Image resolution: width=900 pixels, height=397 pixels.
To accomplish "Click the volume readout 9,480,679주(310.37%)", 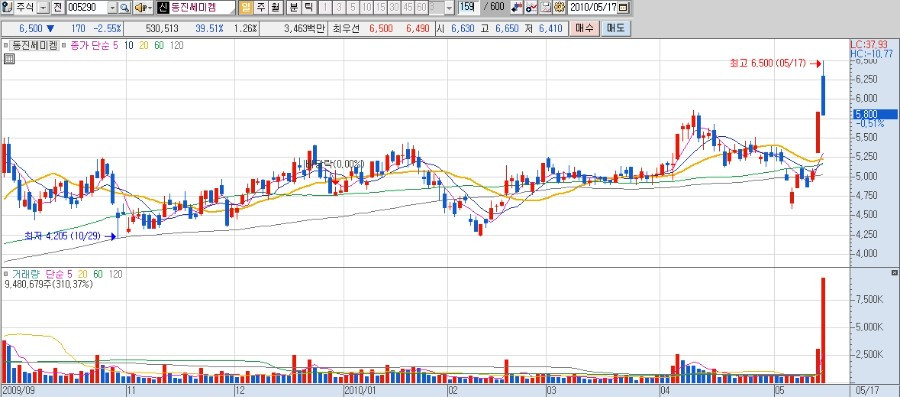I will (48, 284).
